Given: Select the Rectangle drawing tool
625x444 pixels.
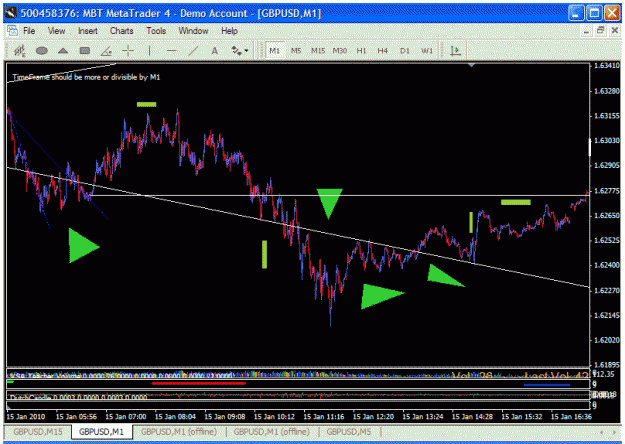Looking at the screenshot, I should 85,51.
